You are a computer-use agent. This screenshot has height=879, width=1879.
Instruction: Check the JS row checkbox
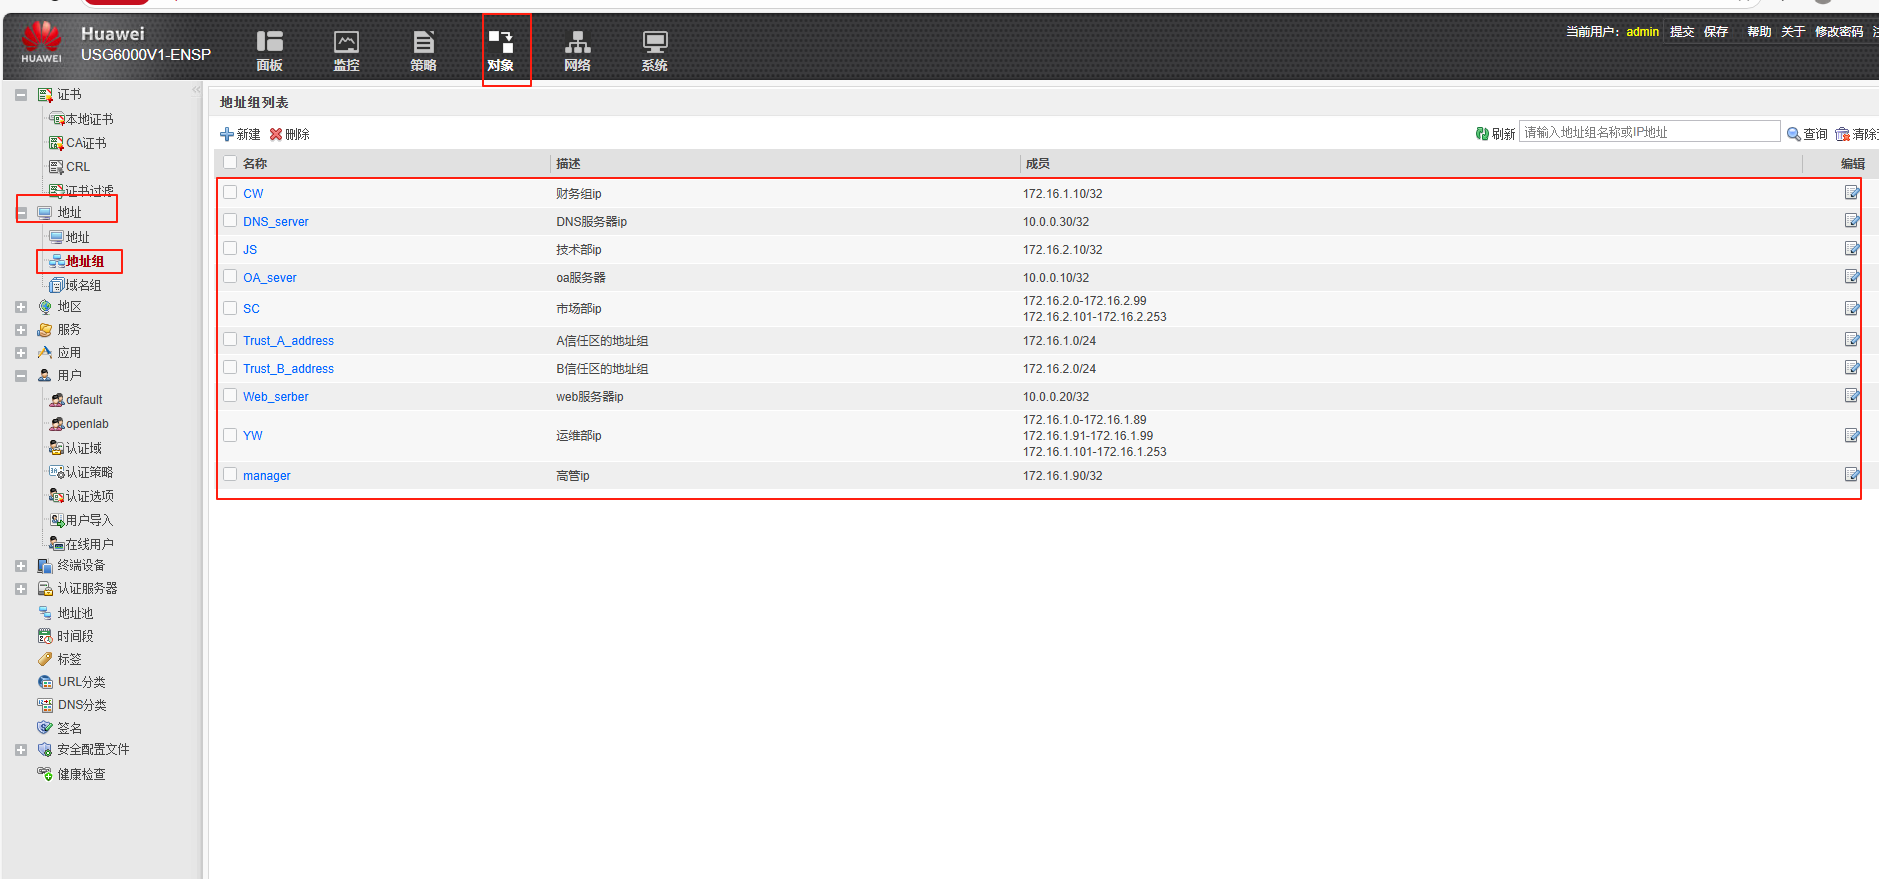[x=230, y=248]
